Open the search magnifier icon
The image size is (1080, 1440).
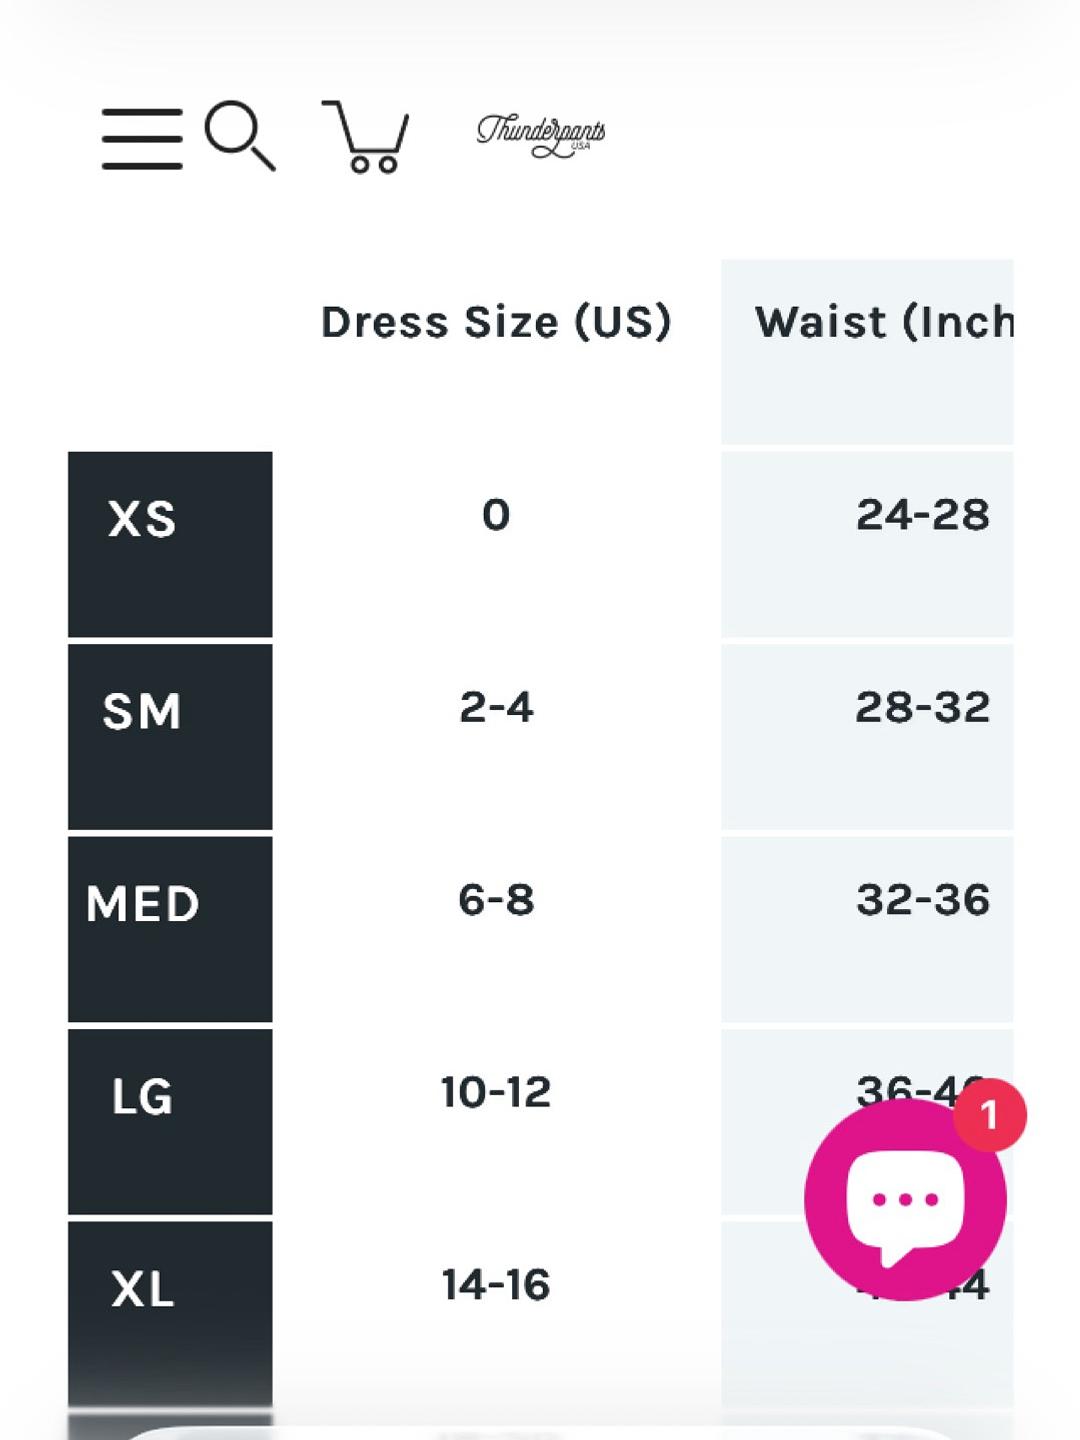point(240,136)
